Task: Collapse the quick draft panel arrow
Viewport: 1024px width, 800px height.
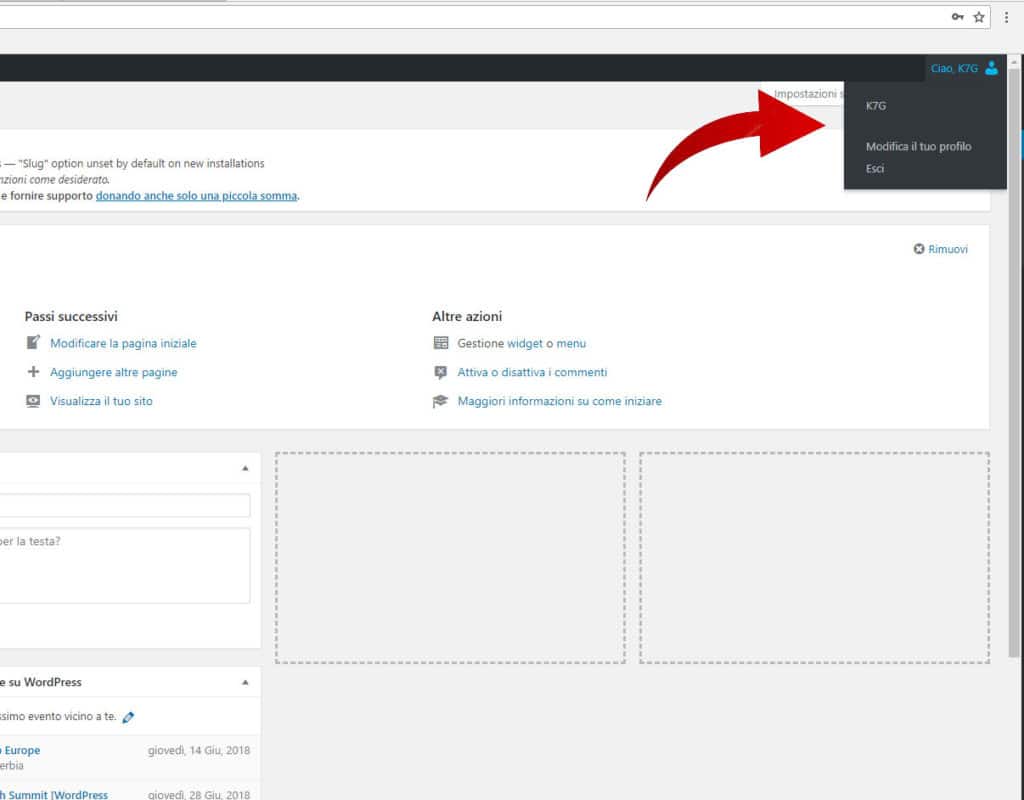Action: click(245, 468)
